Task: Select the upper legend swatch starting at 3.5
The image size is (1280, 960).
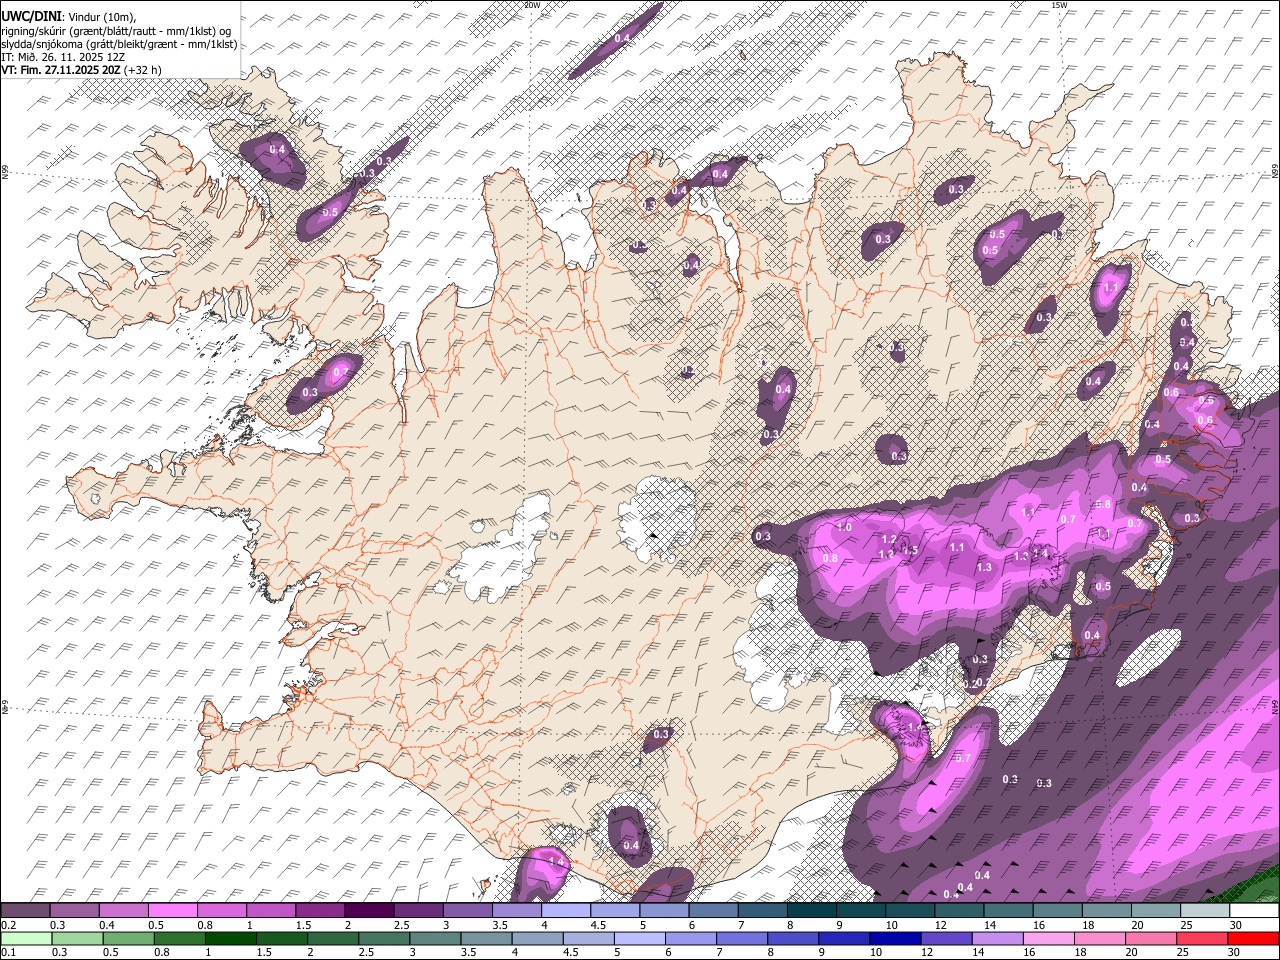Action: (517, 911)
